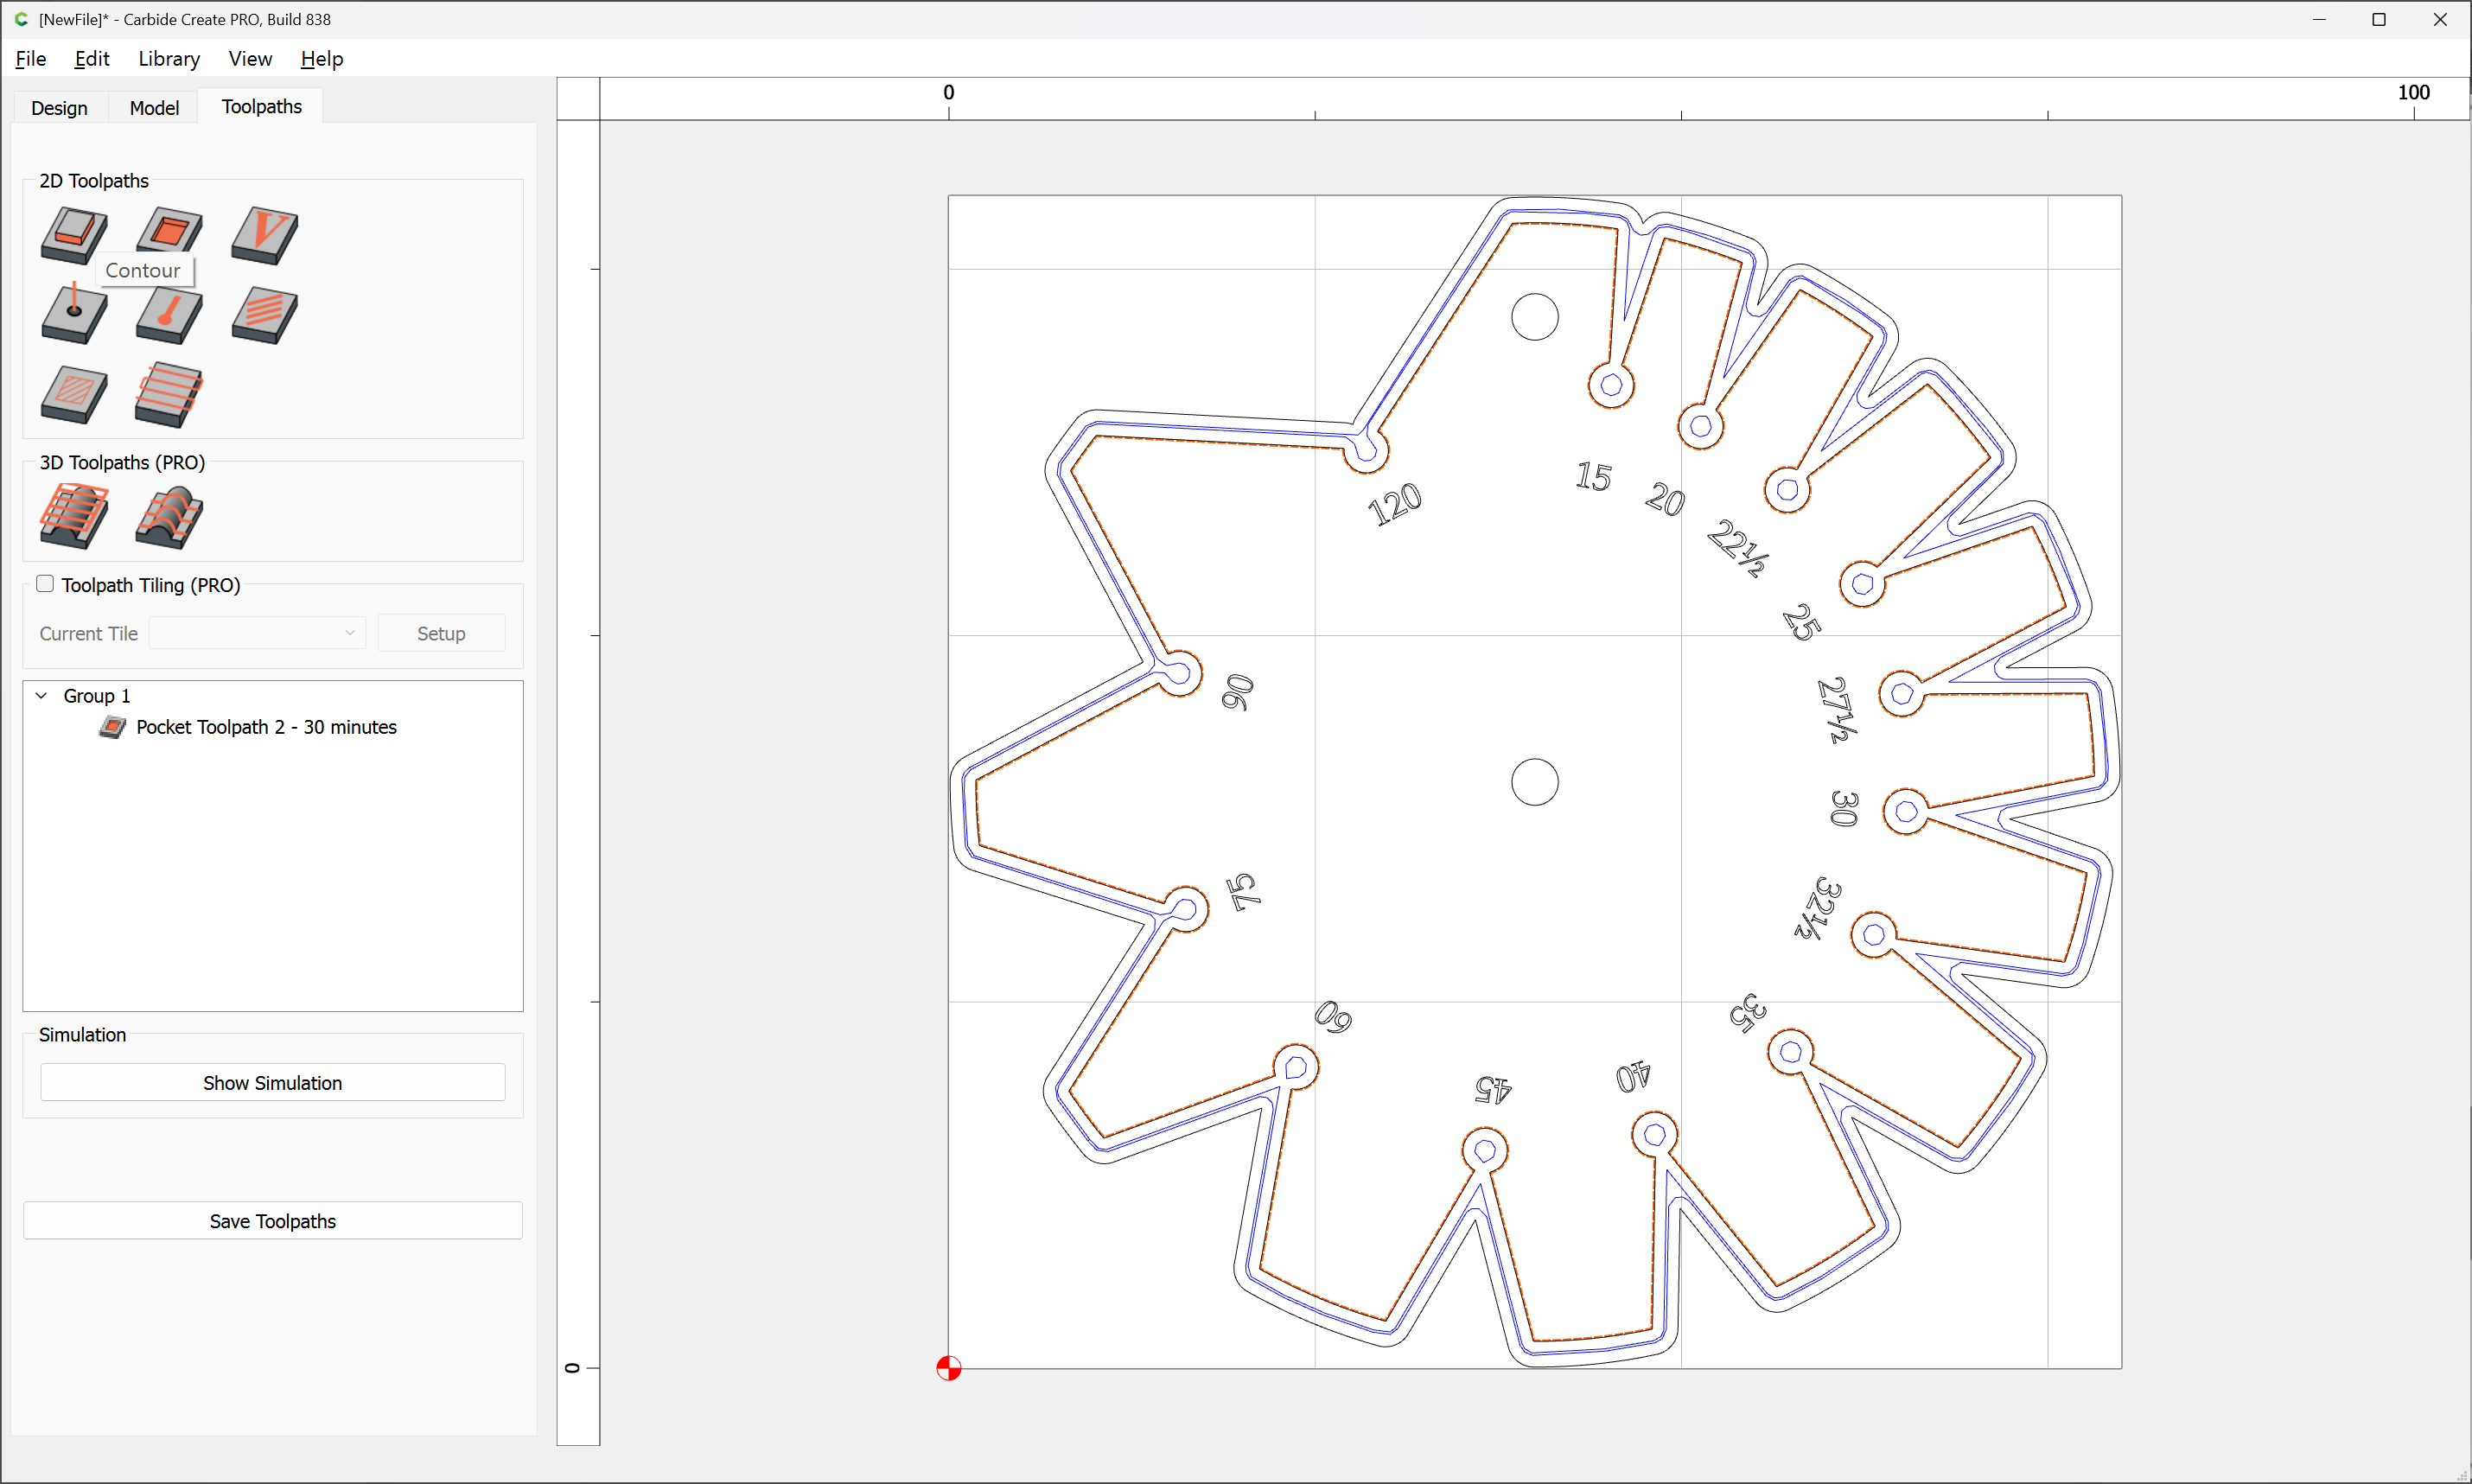
Task: Open the Model tab
Action: [x=154, y=107]
